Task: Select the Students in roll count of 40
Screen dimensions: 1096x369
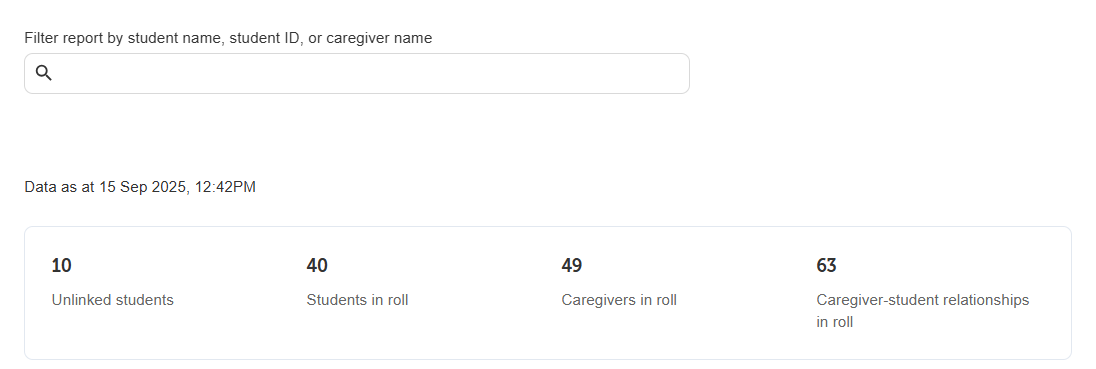Action: [317, 266]
